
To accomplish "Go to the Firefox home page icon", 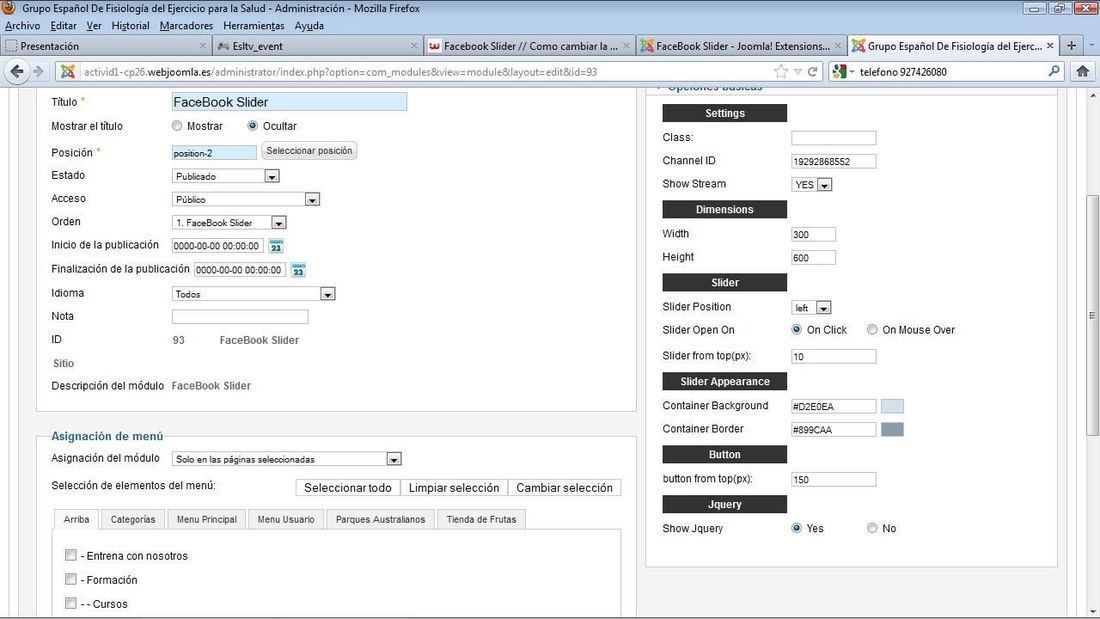I will pos(1082,72).
